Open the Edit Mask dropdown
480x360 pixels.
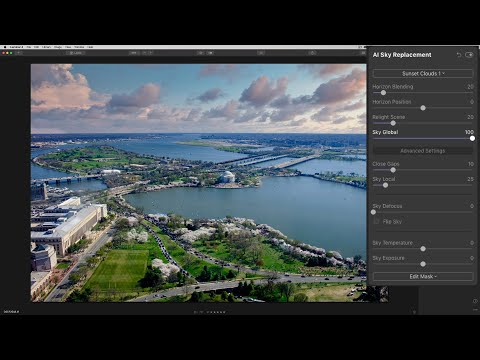coord(423,276)
